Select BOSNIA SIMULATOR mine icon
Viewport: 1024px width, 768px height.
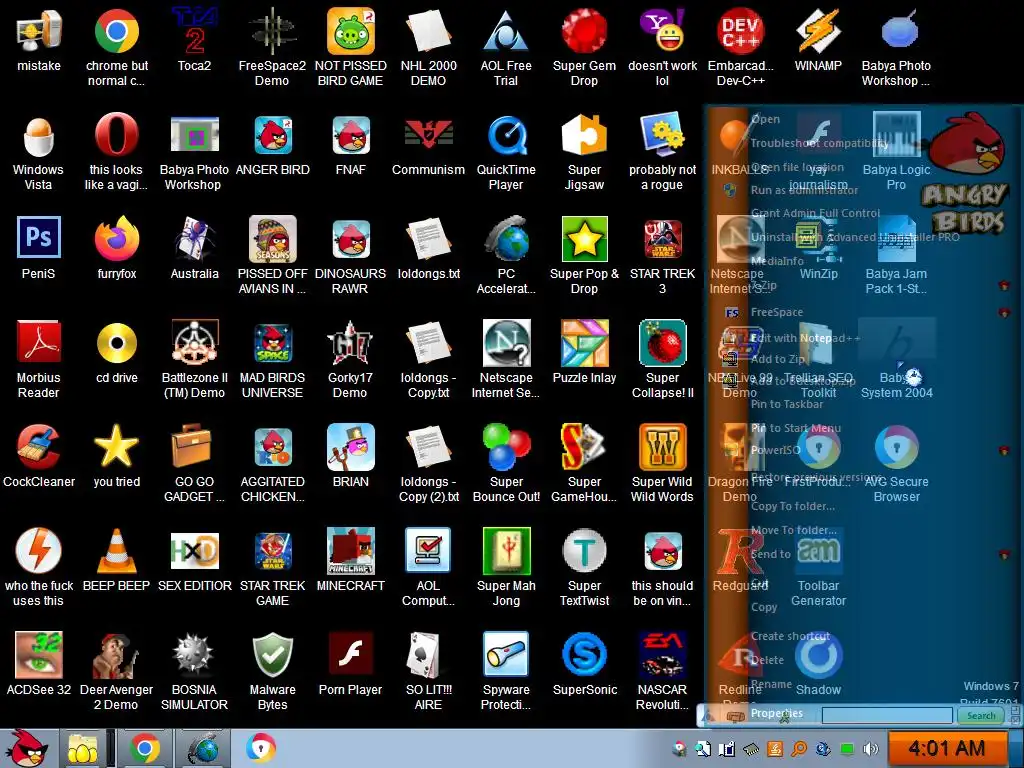pos(194,654)
